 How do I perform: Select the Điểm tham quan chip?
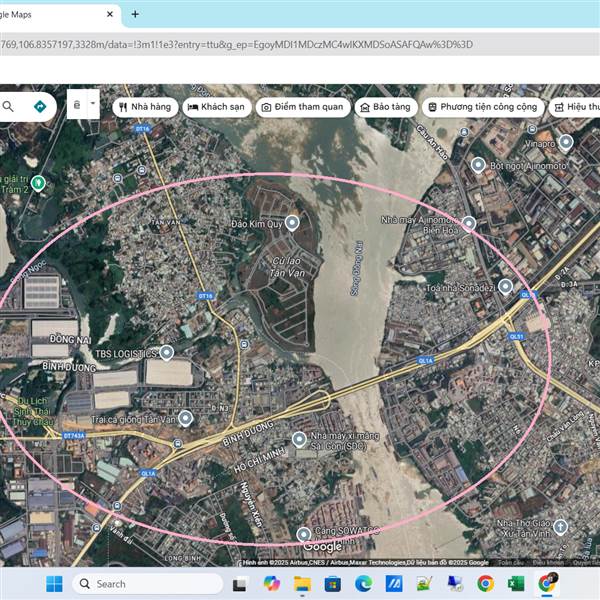coord(303,107)
